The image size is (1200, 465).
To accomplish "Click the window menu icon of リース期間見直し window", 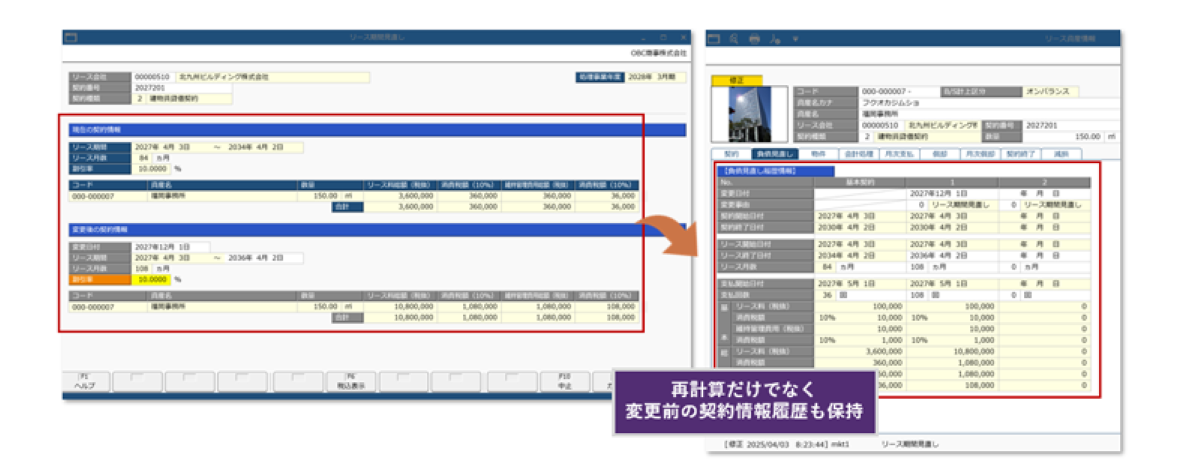I will pyautogui.click(x=71, y=37).
